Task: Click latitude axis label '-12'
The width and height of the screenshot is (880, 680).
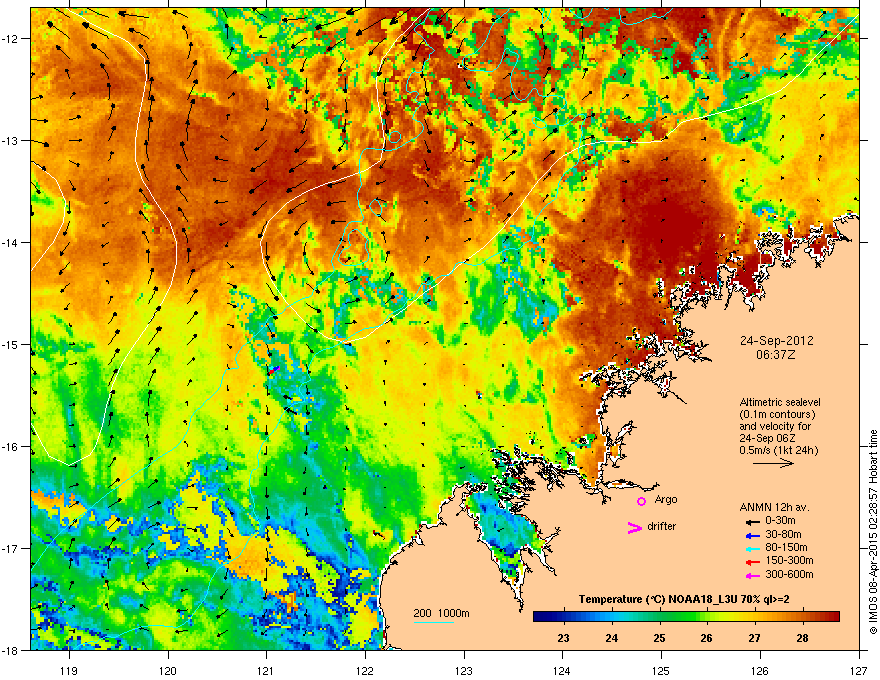Action: click(x=11, y=39)
